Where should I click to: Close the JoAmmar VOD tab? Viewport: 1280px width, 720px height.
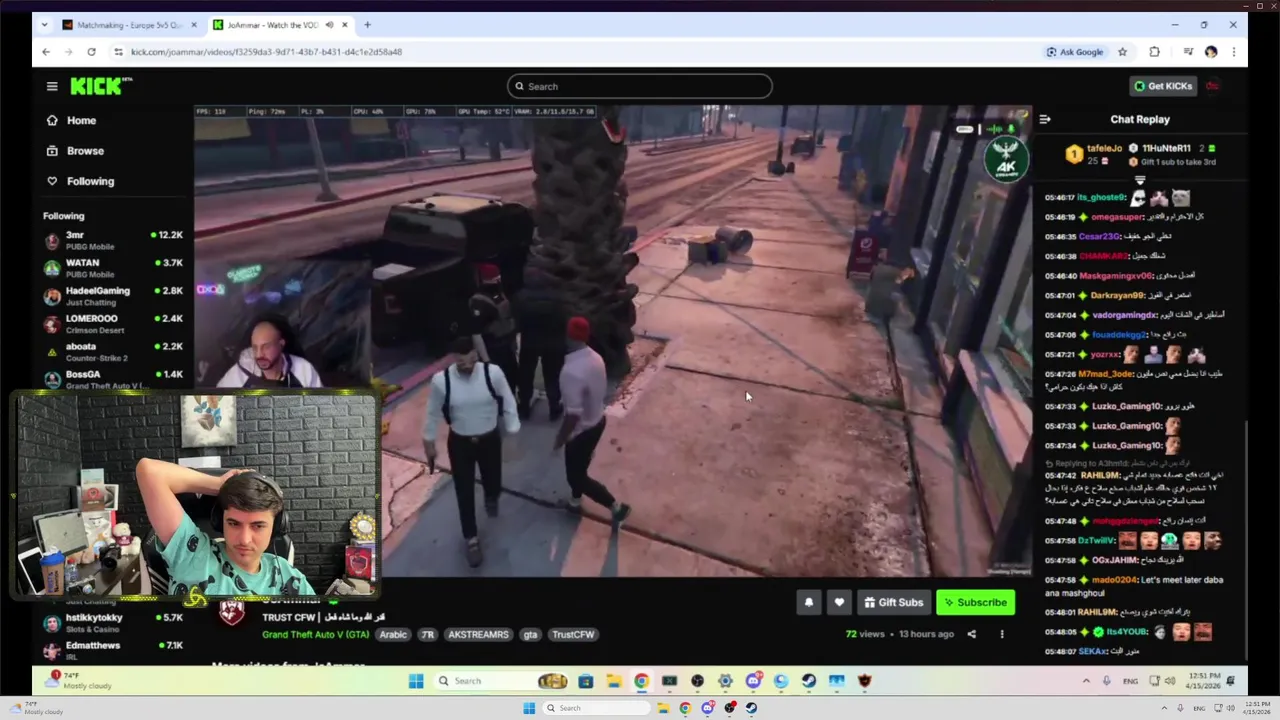[345, 24]
